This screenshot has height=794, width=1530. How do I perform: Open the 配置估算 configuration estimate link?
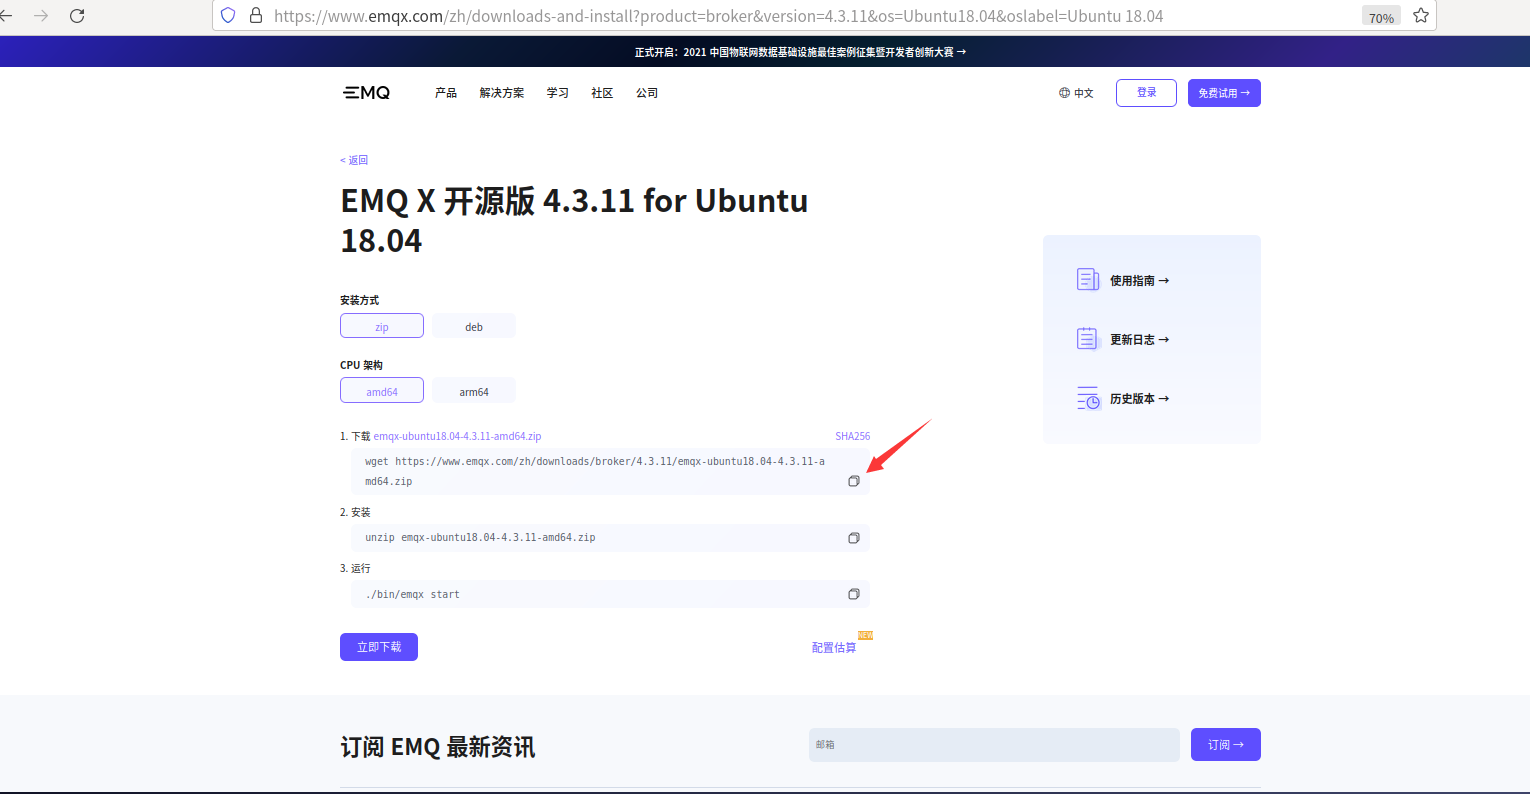click(834, 648)
